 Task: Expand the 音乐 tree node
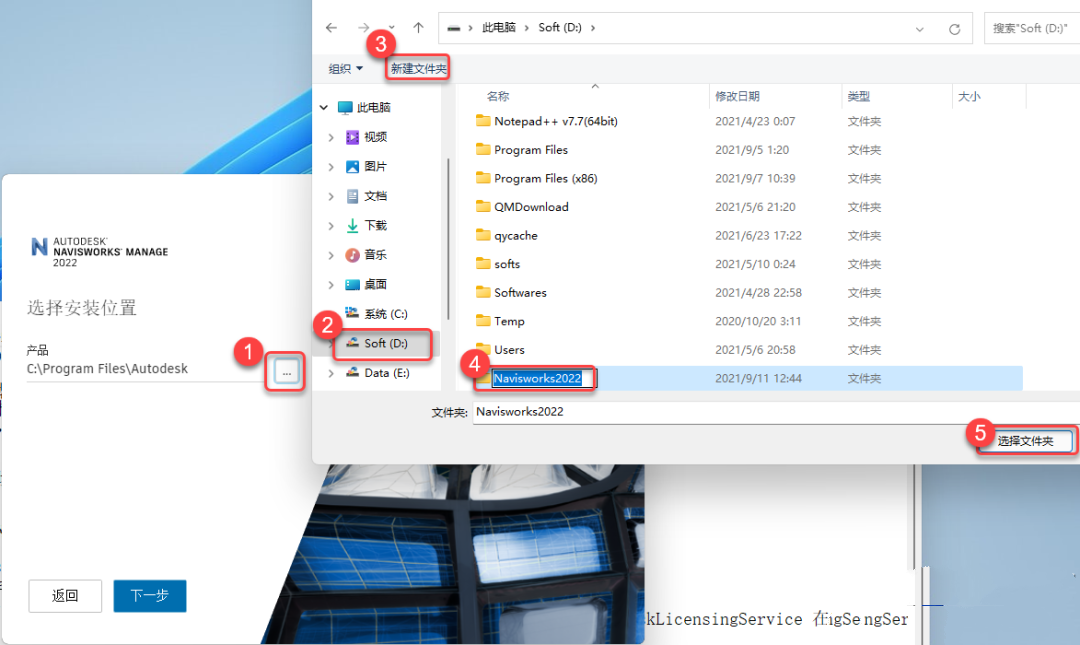coord(331,255)
